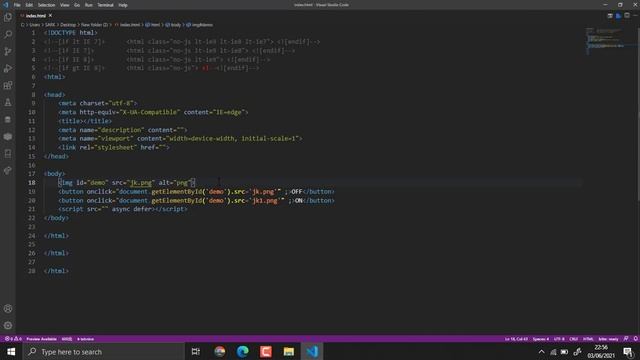Click Preview Available in status bar
The height and width of the screenshot is (360, 640).
pos(41,339)
